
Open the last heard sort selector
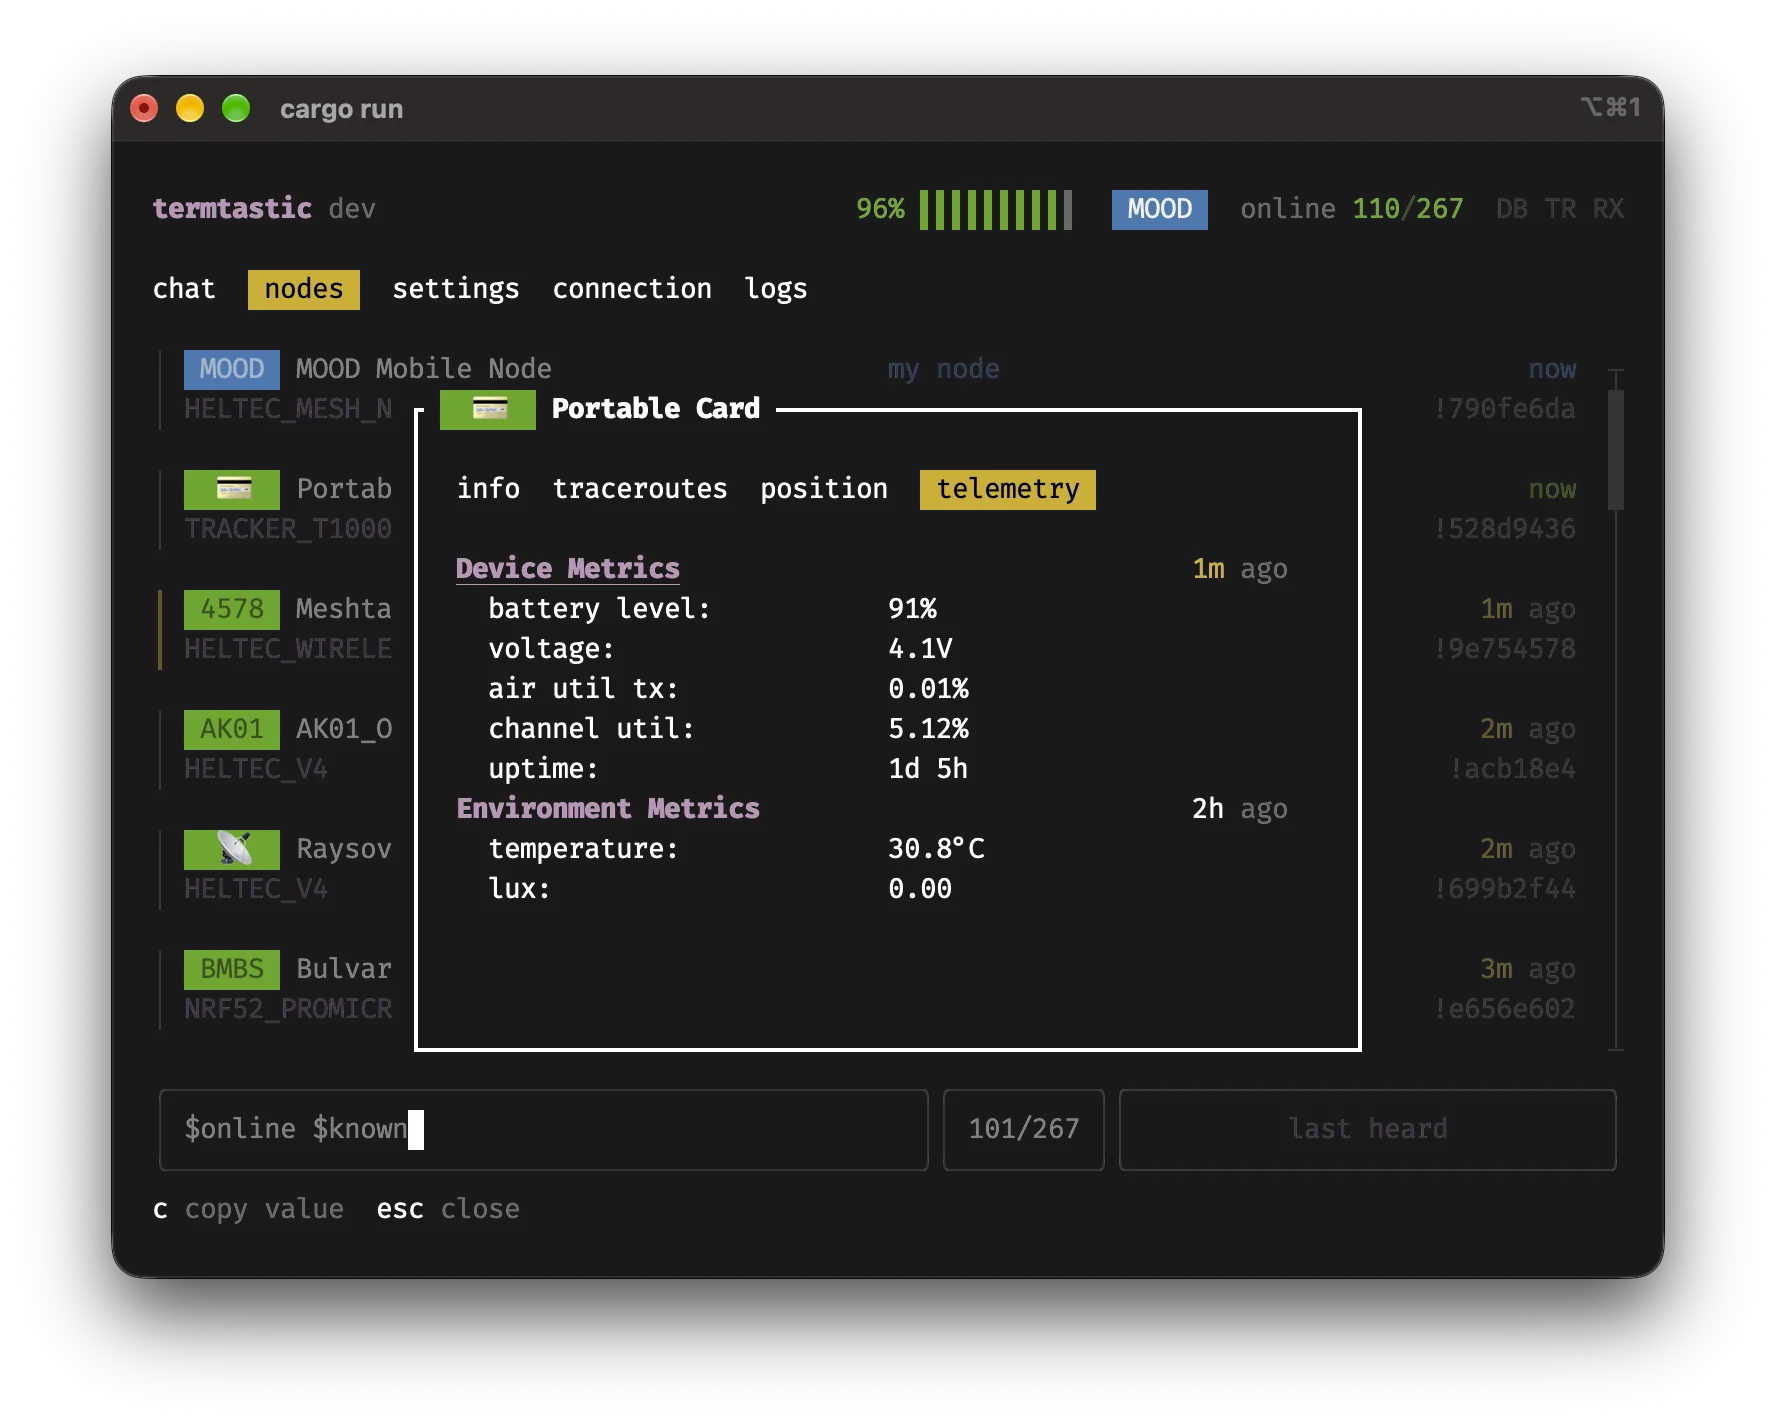point(1368,1130)
